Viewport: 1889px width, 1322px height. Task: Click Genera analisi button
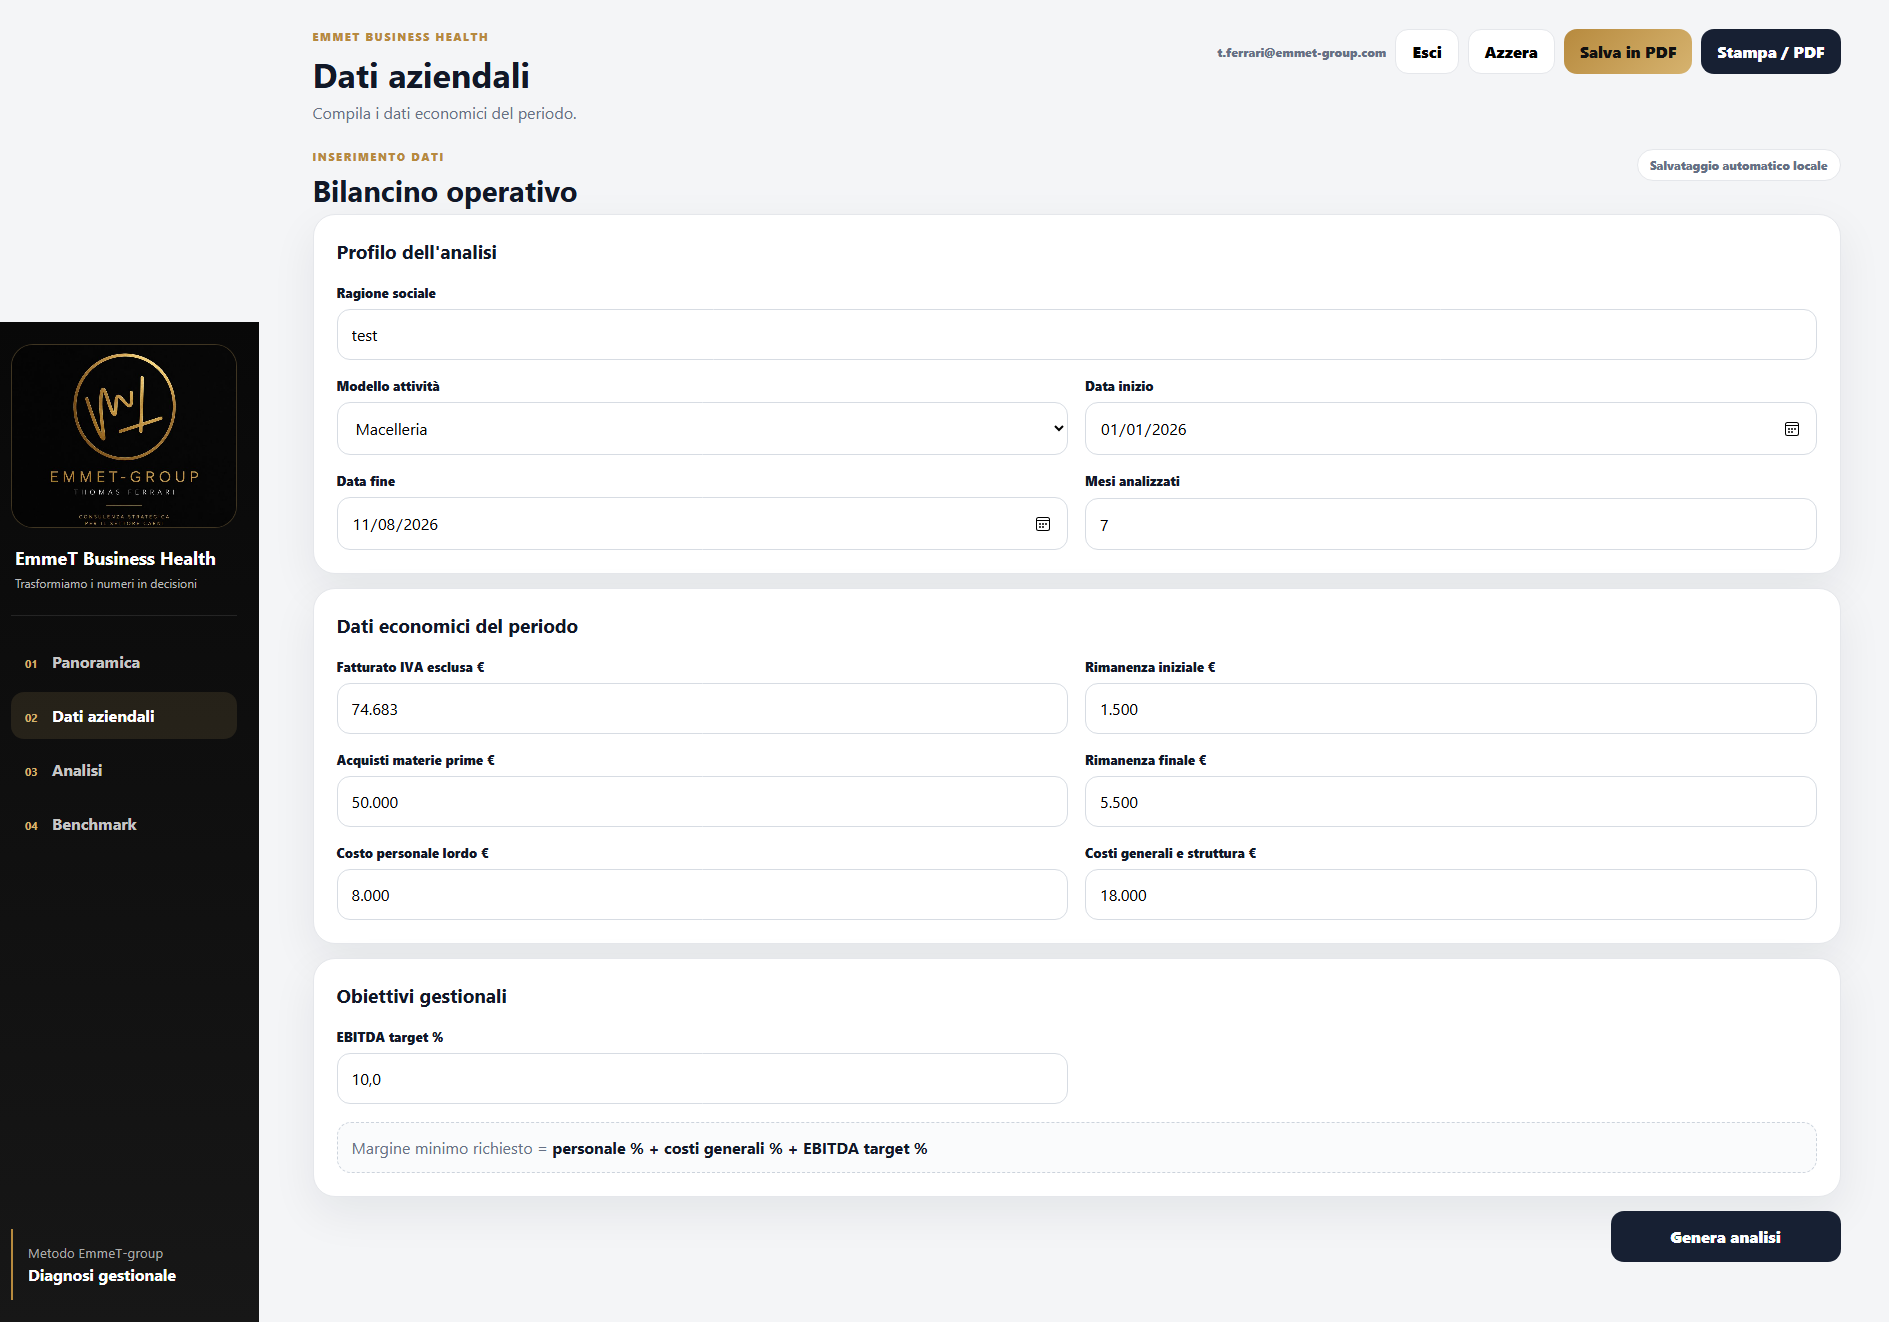tap(1726, 1237)
